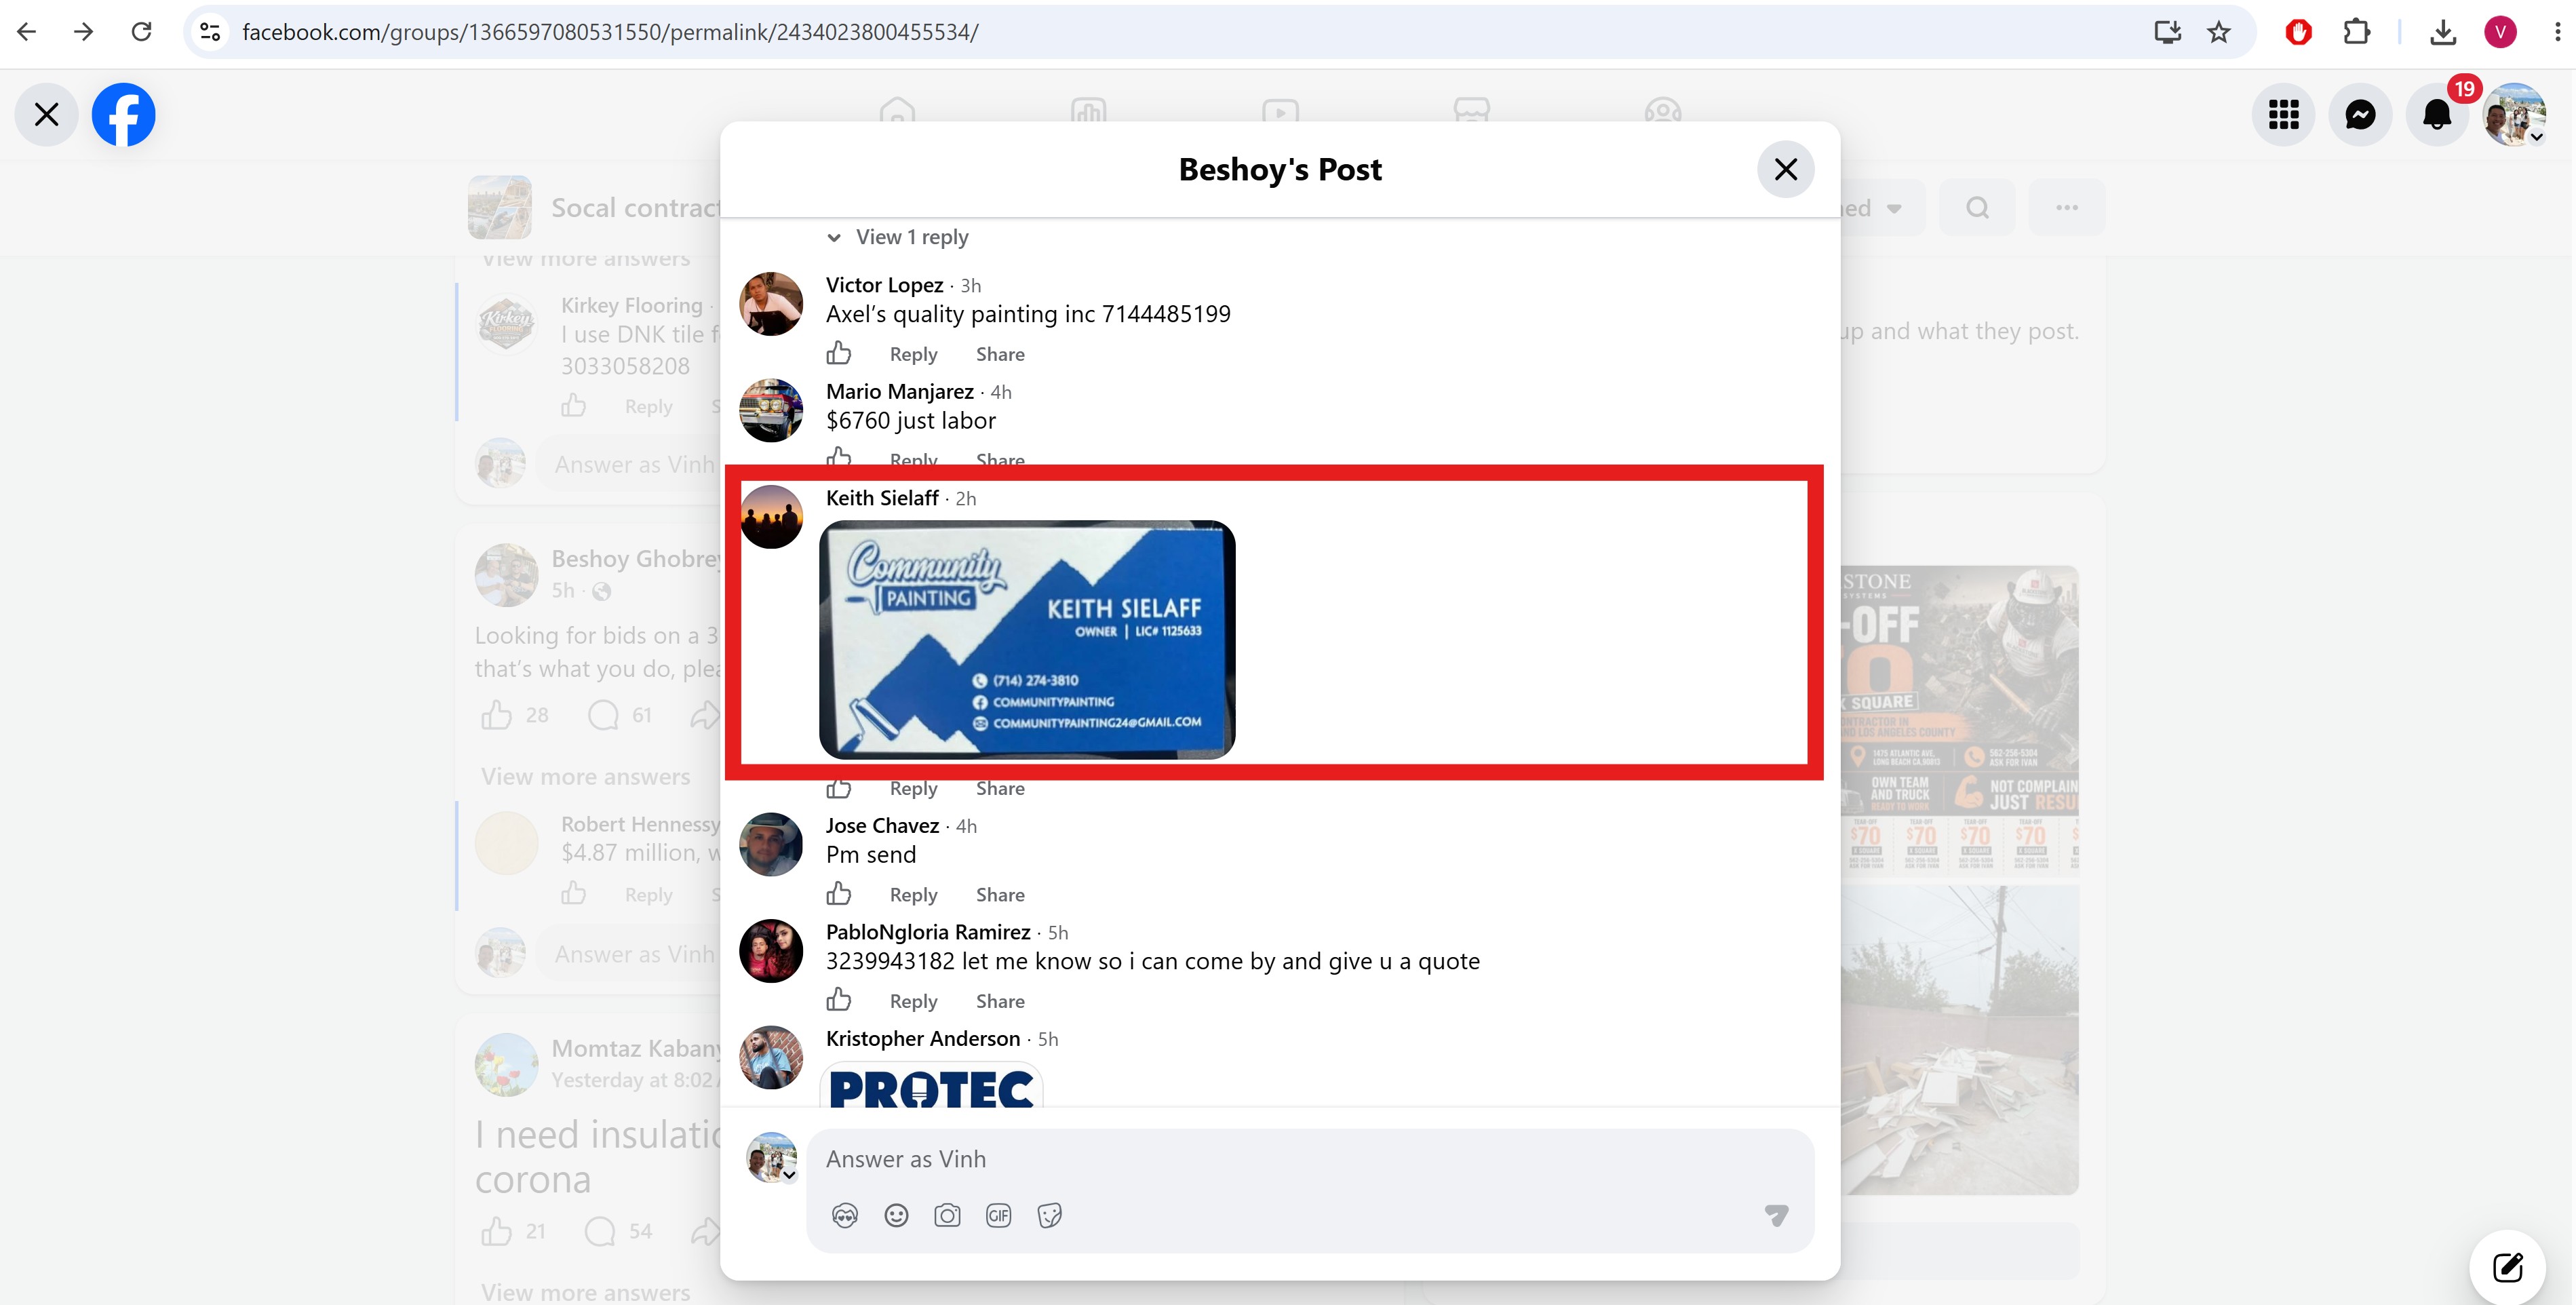Open Victor Lopez's profile picture
Screen dimensions: 2576x1305
click(x=771, y=304)
